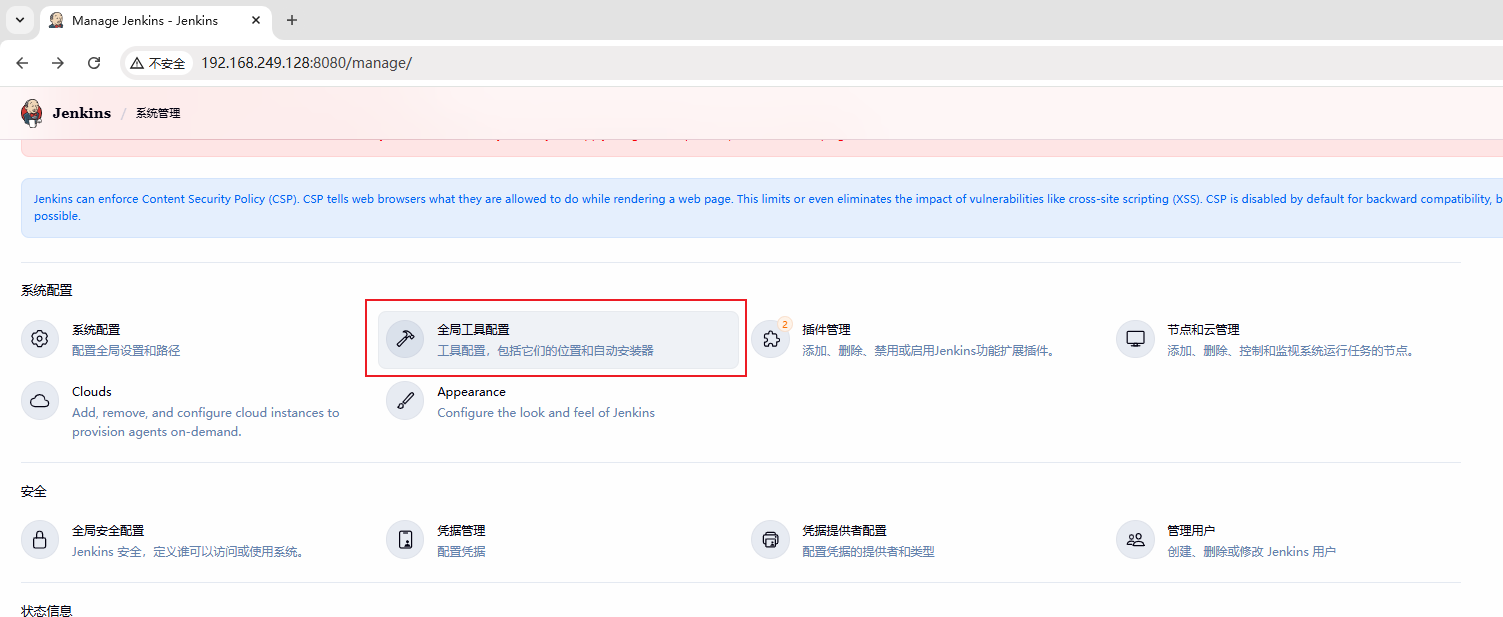Click 'Configure the look and feel of Jenkins'
1503x617 pixels.
click(x=546, y=412)
